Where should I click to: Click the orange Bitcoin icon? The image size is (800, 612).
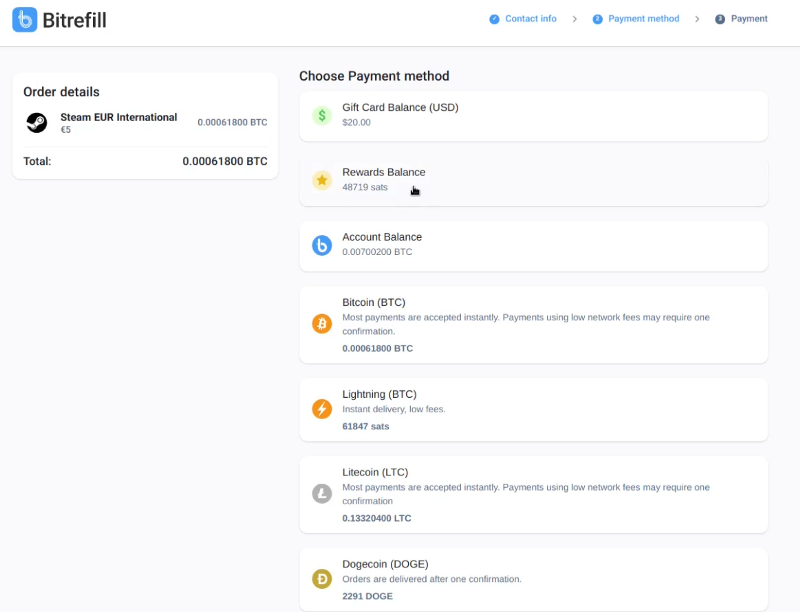[322, 324]
